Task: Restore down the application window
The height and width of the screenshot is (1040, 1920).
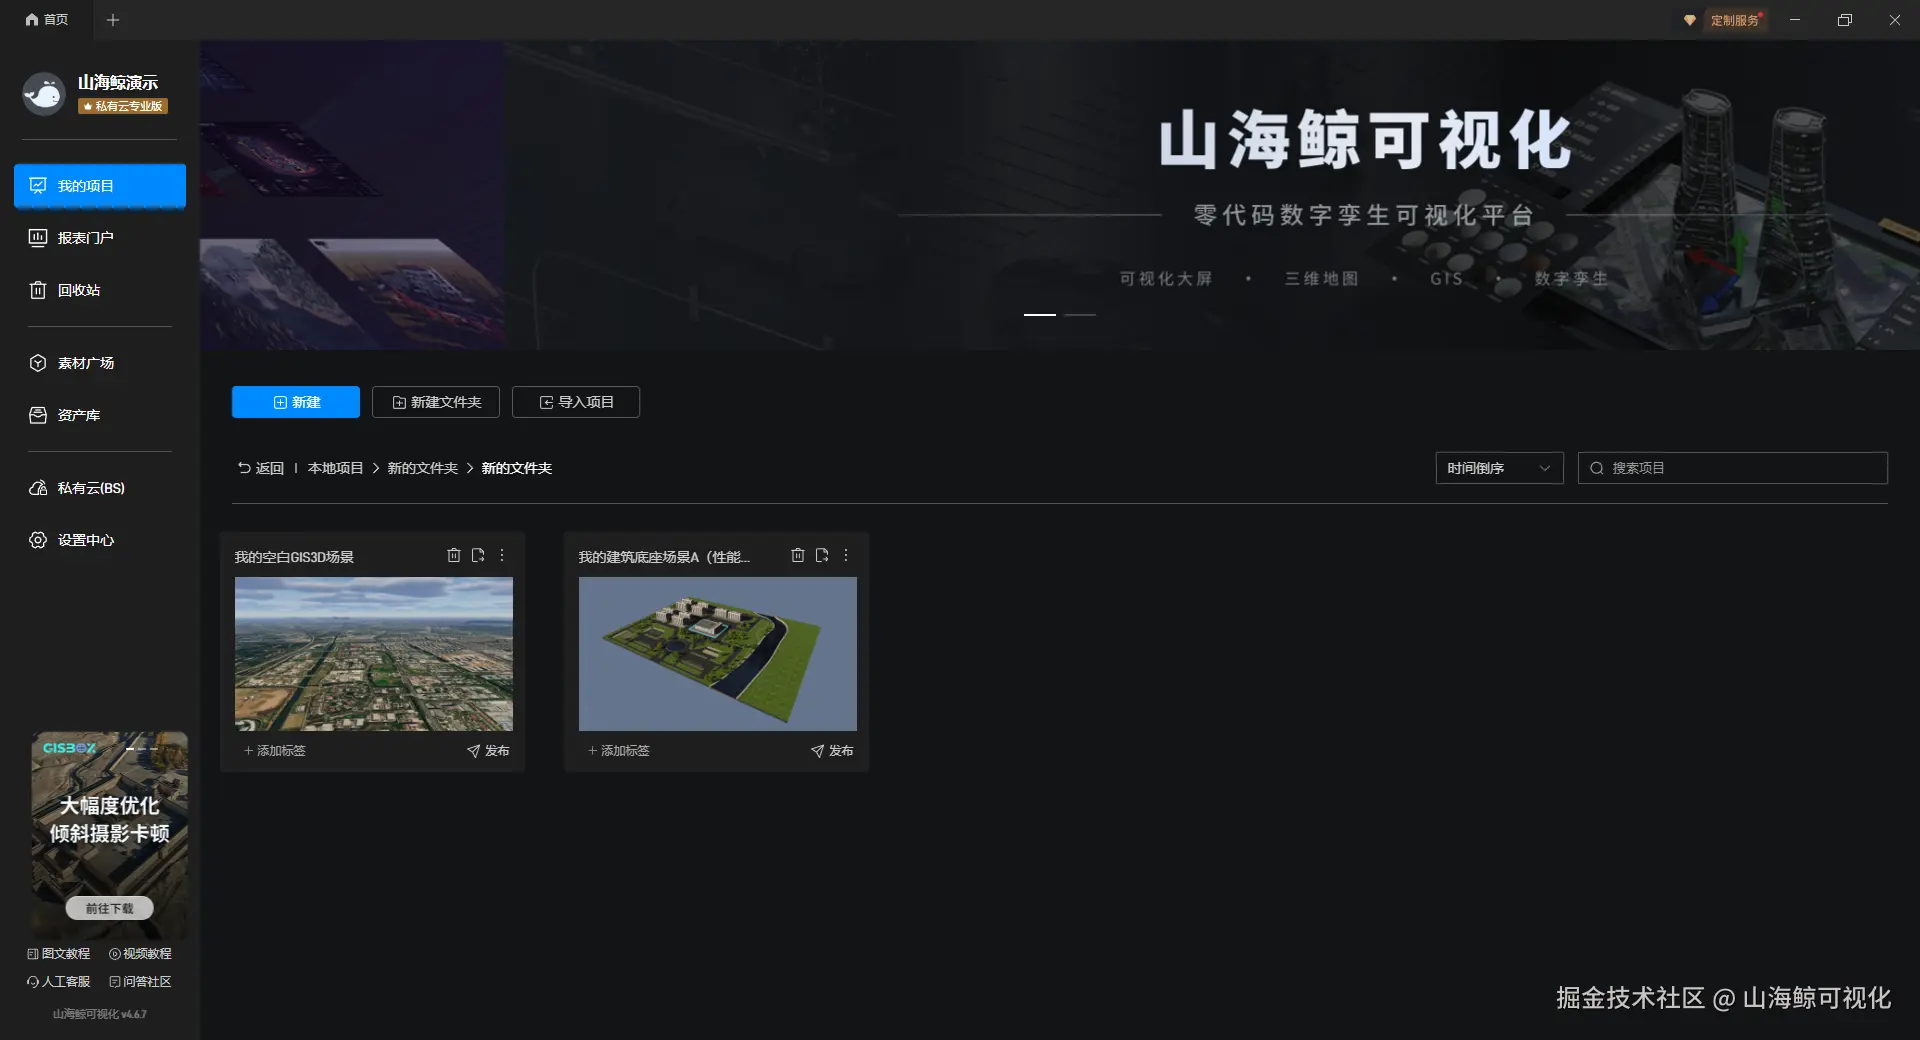Action: click(x=1845, y=20)
